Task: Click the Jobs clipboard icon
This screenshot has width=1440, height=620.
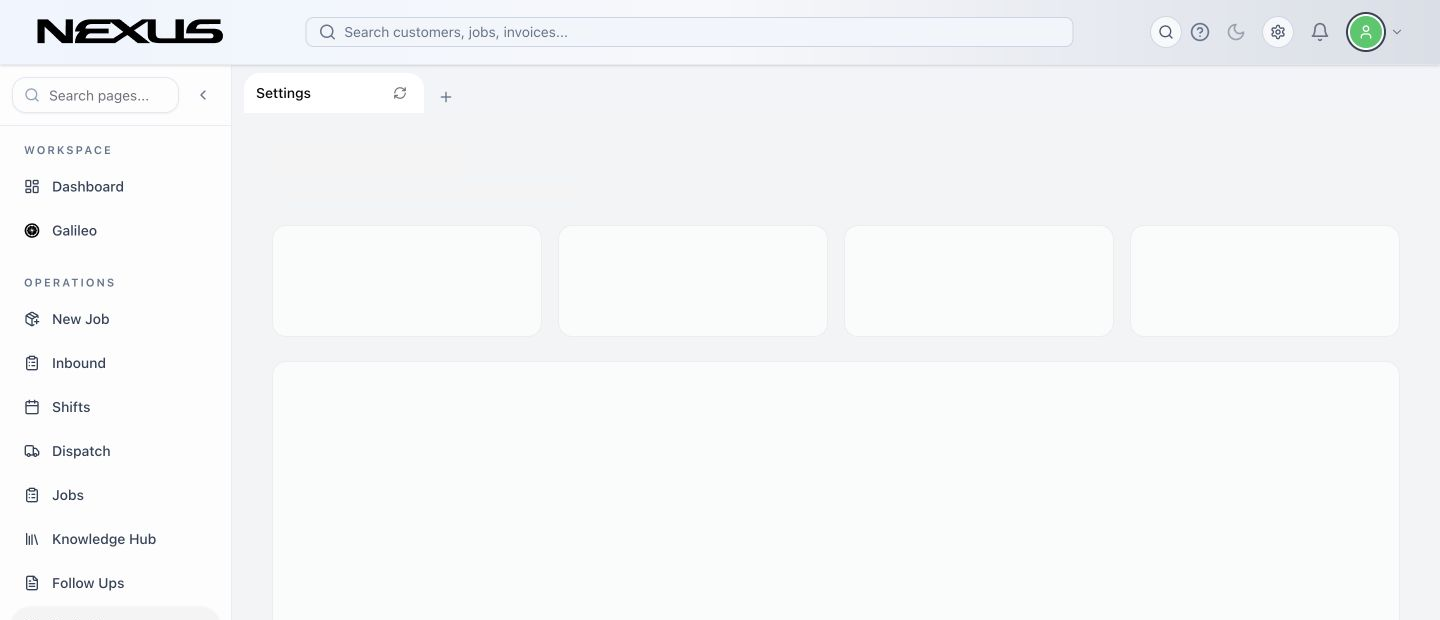Action: pyautogui.click(x=32, y=495)
